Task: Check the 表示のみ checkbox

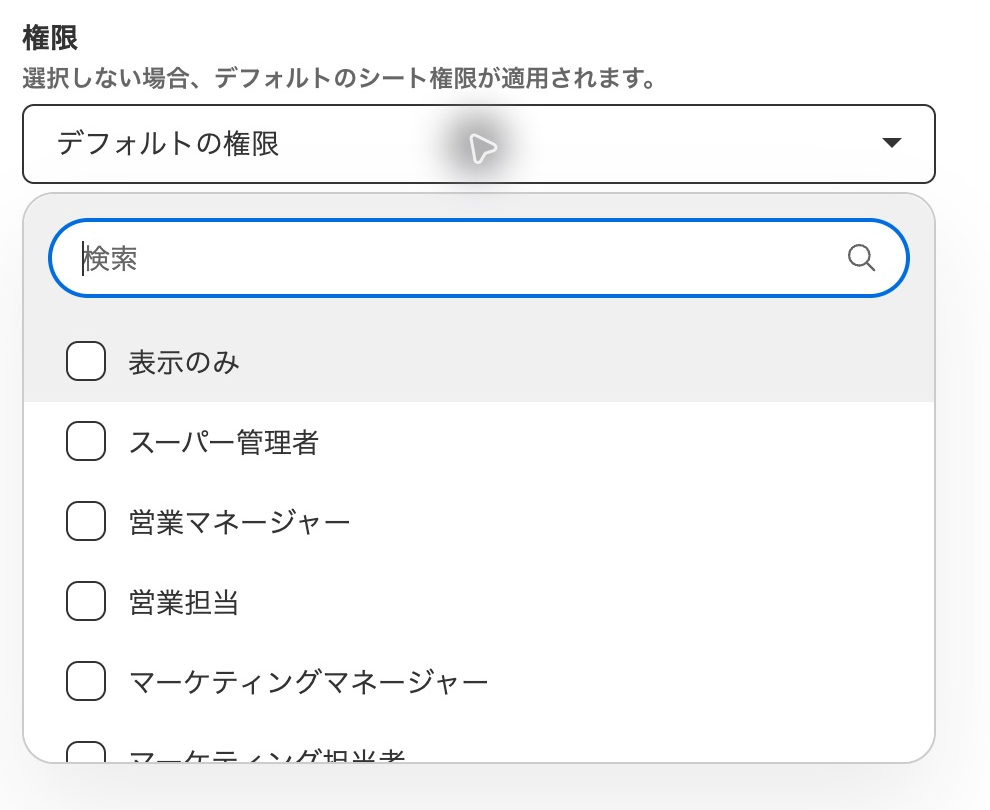Action: tap(86, 361)
